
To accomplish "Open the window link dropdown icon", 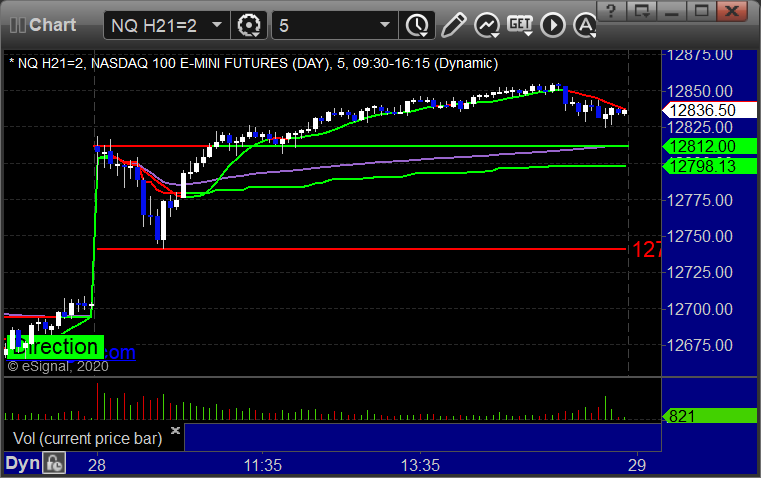I will click(x=642, y=11).
